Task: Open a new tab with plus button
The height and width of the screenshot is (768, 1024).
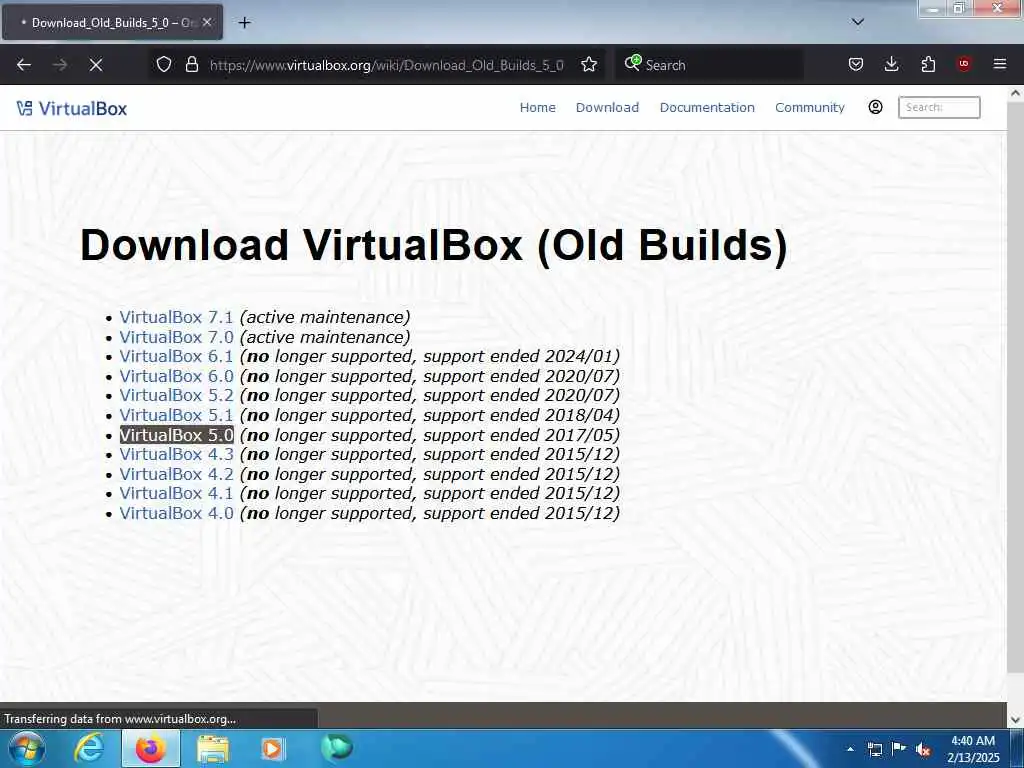Action: (x=244, y=23)
